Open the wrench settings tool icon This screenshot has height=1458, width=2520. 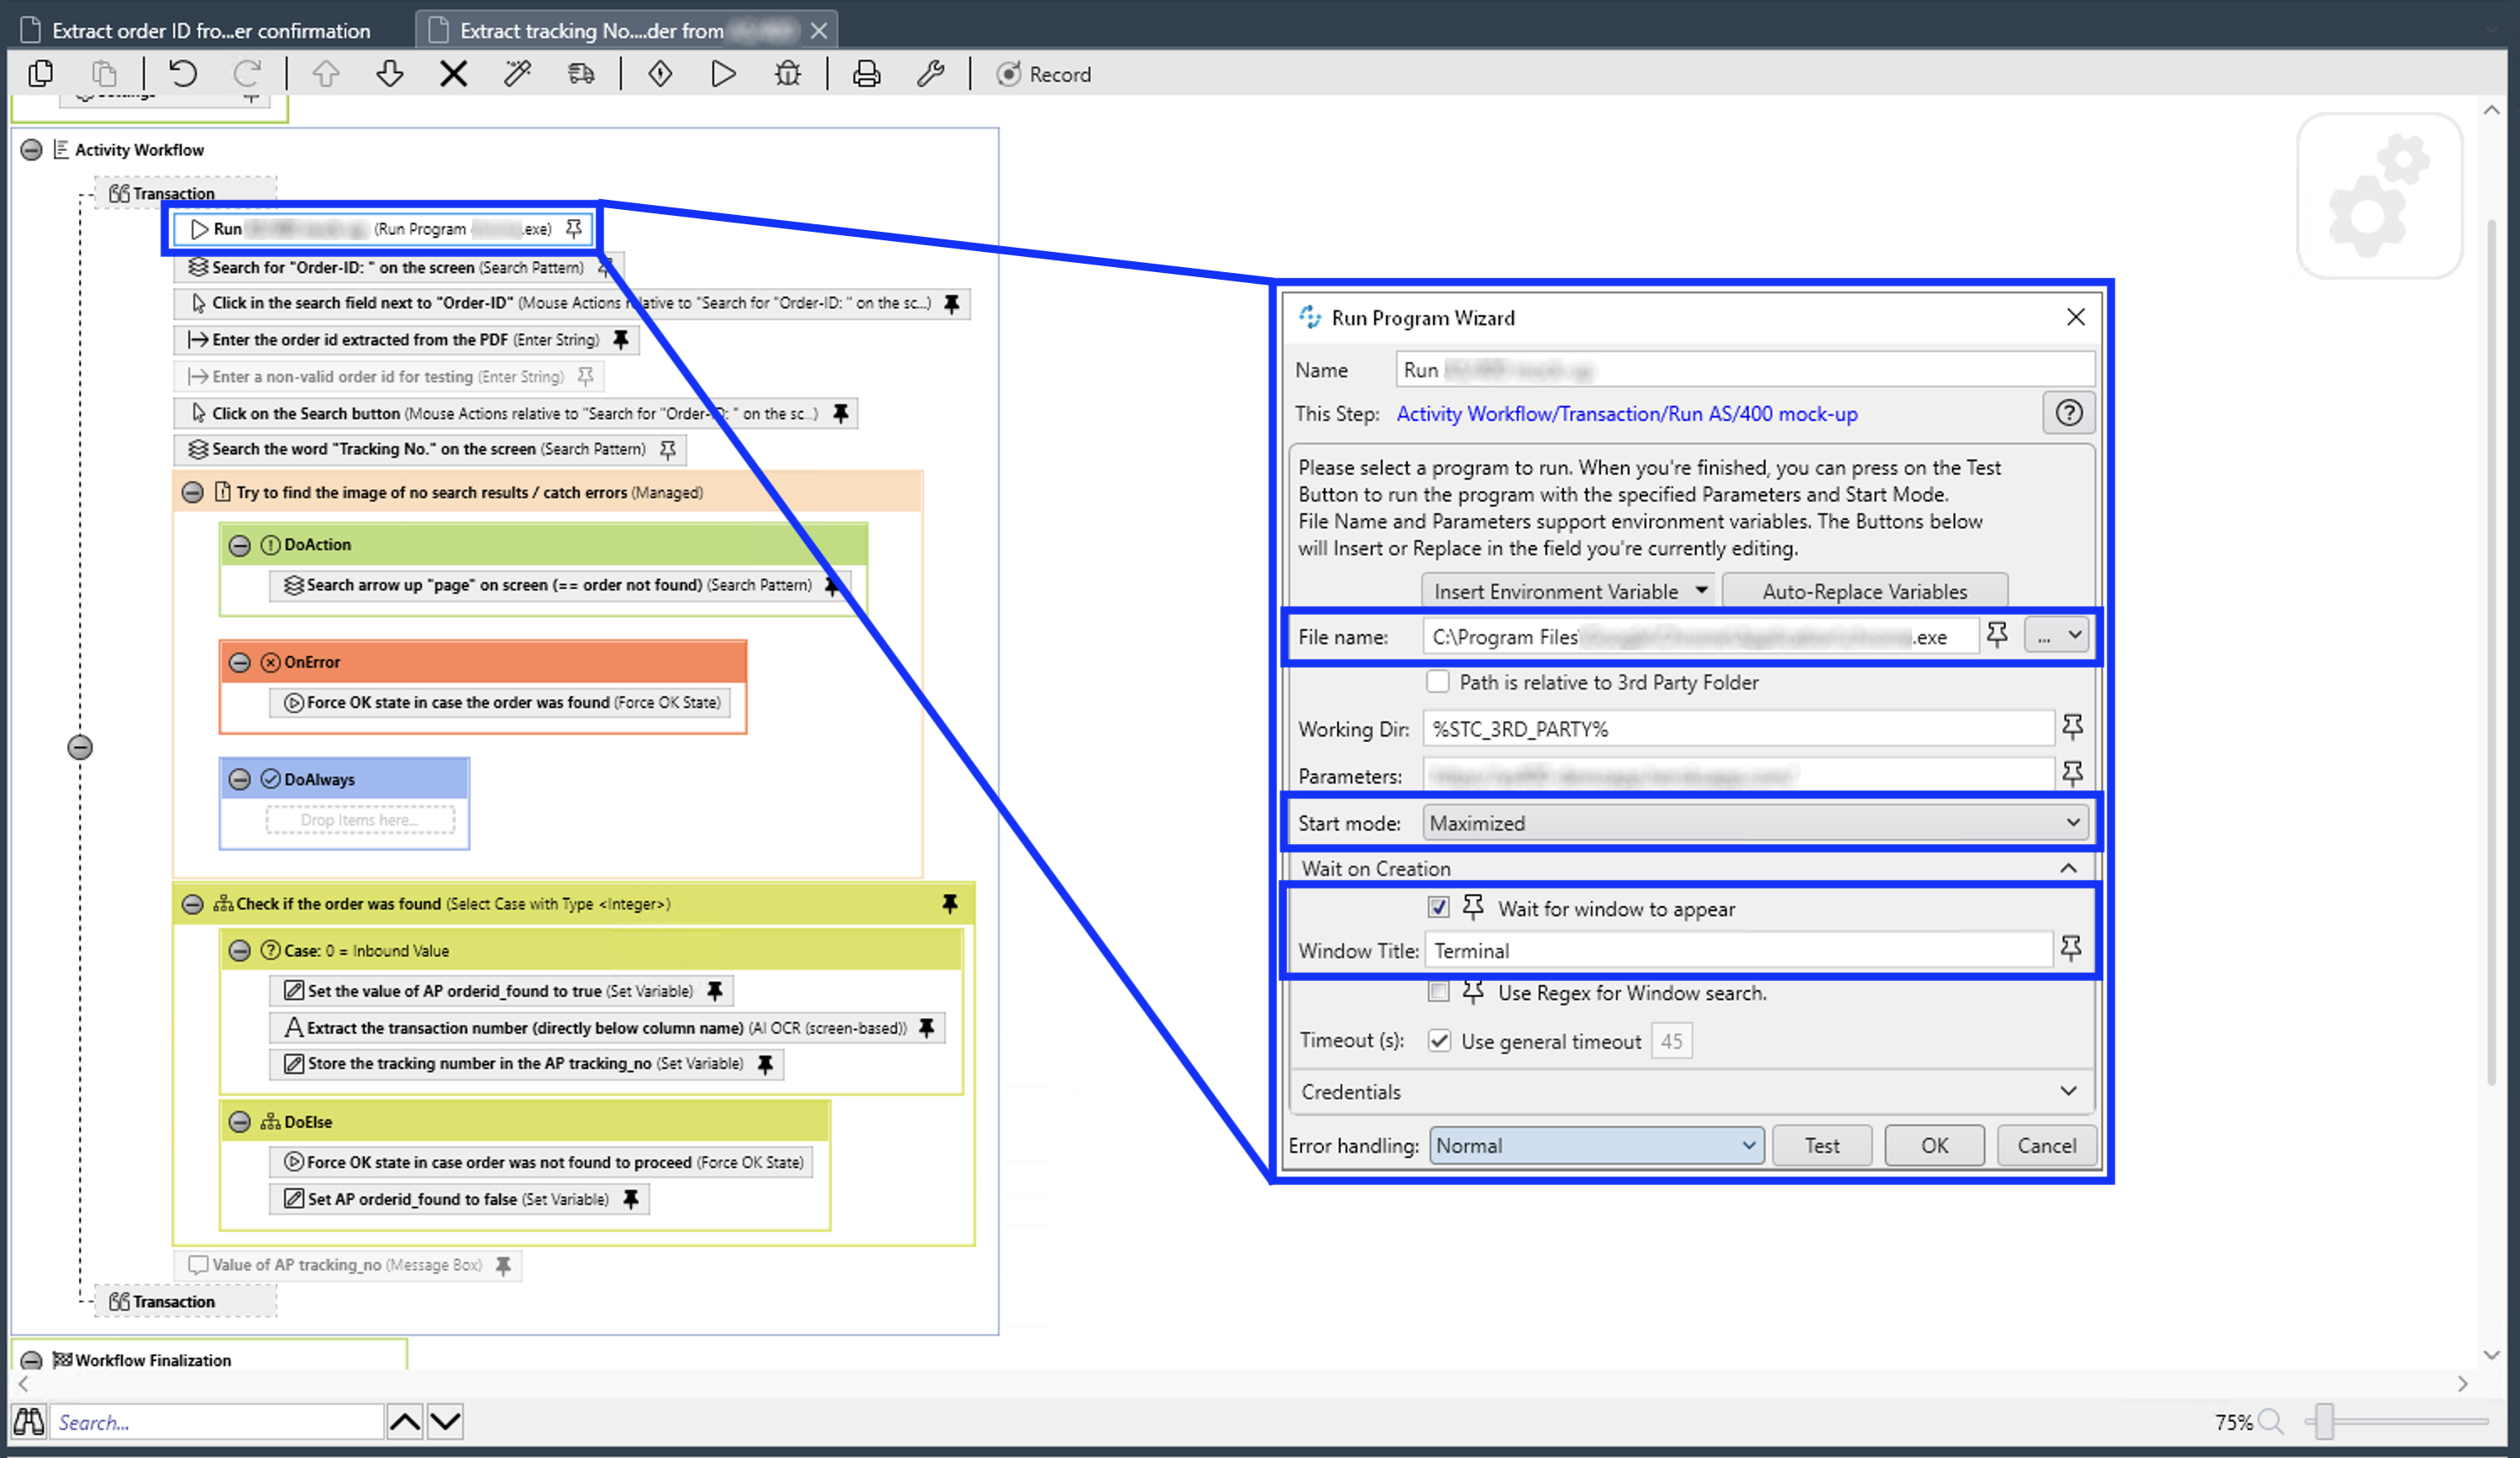click(x=930, y=74)
